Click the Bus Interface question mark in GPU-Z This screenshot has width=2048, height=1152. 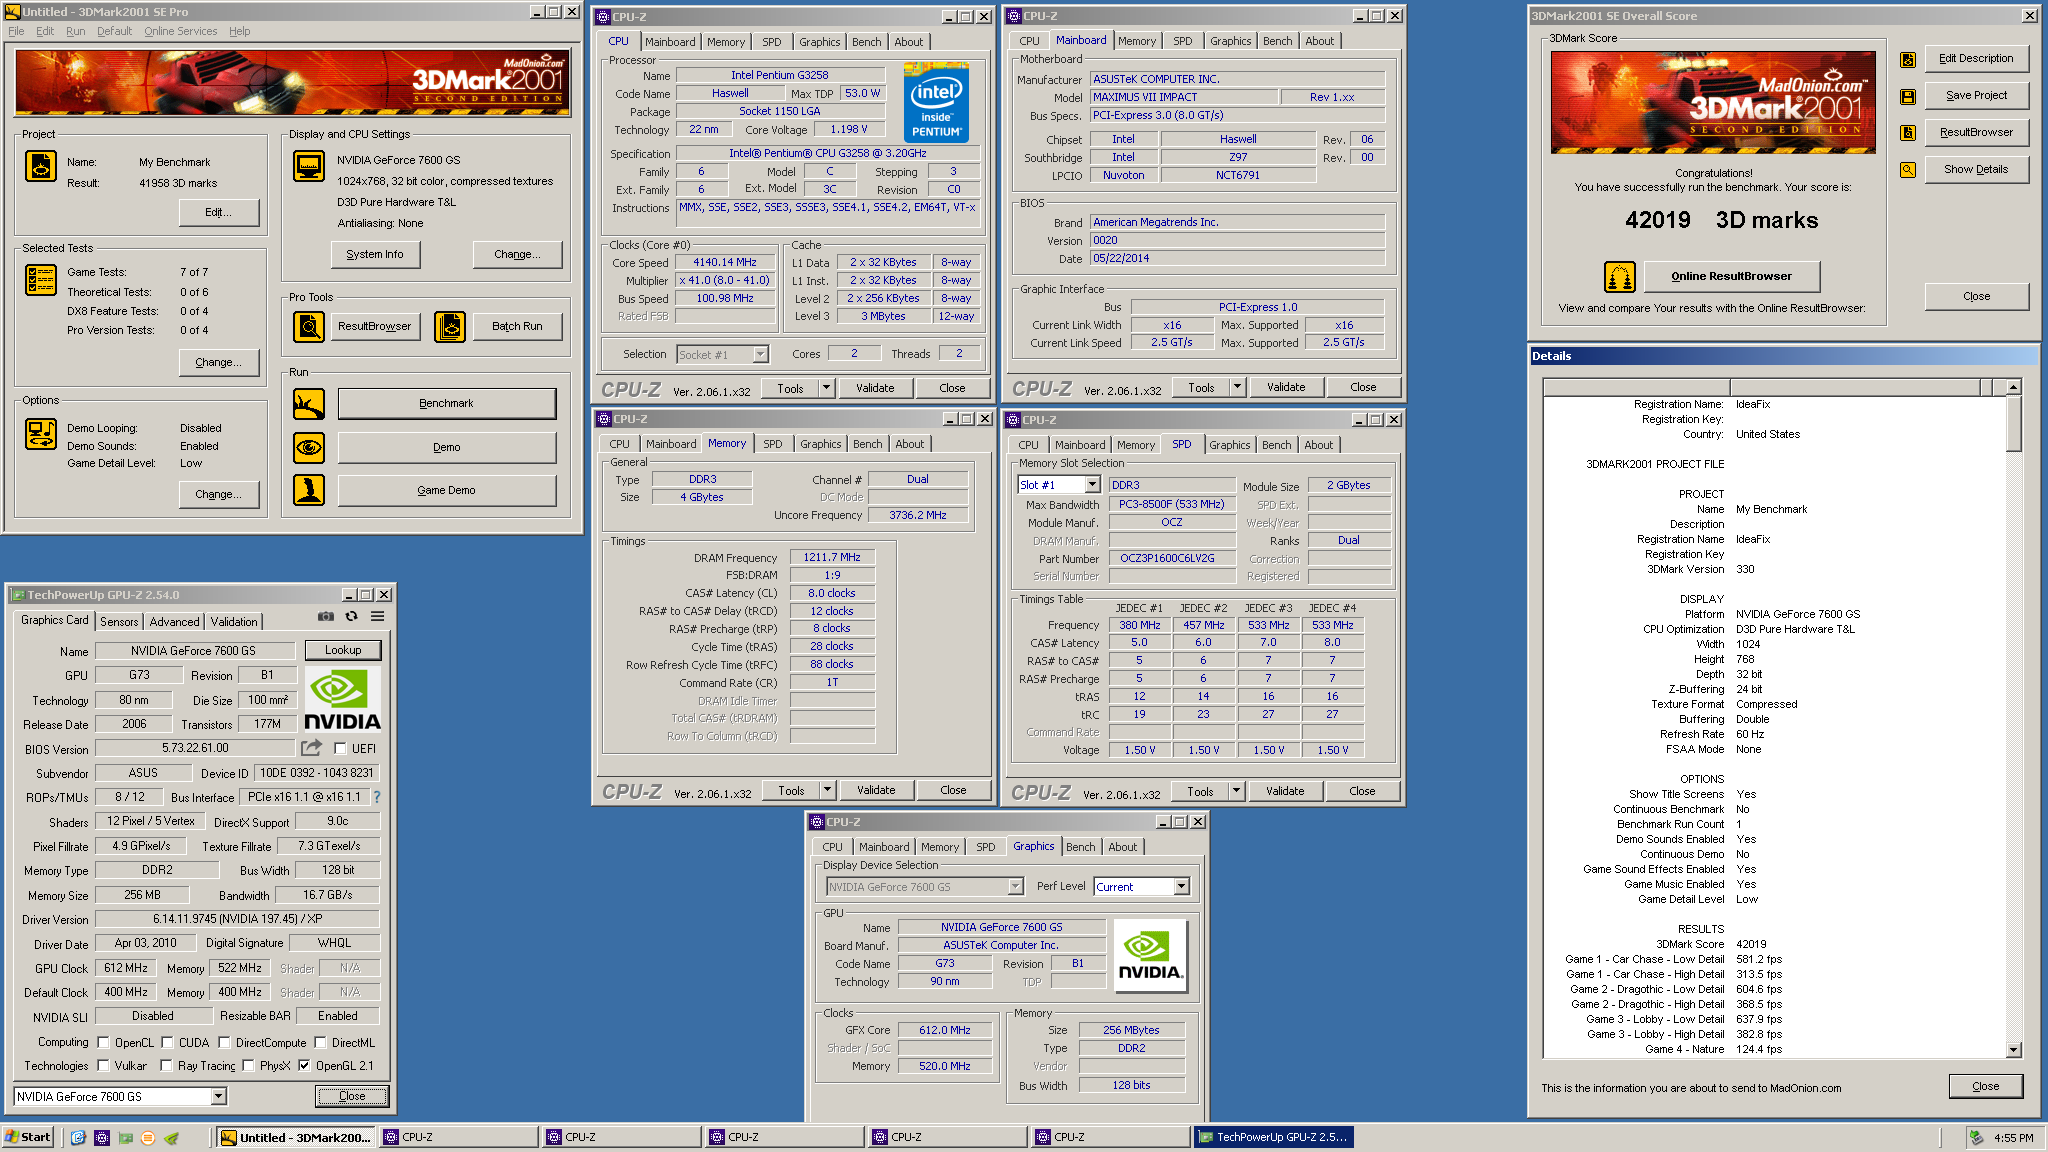(377, 797)
